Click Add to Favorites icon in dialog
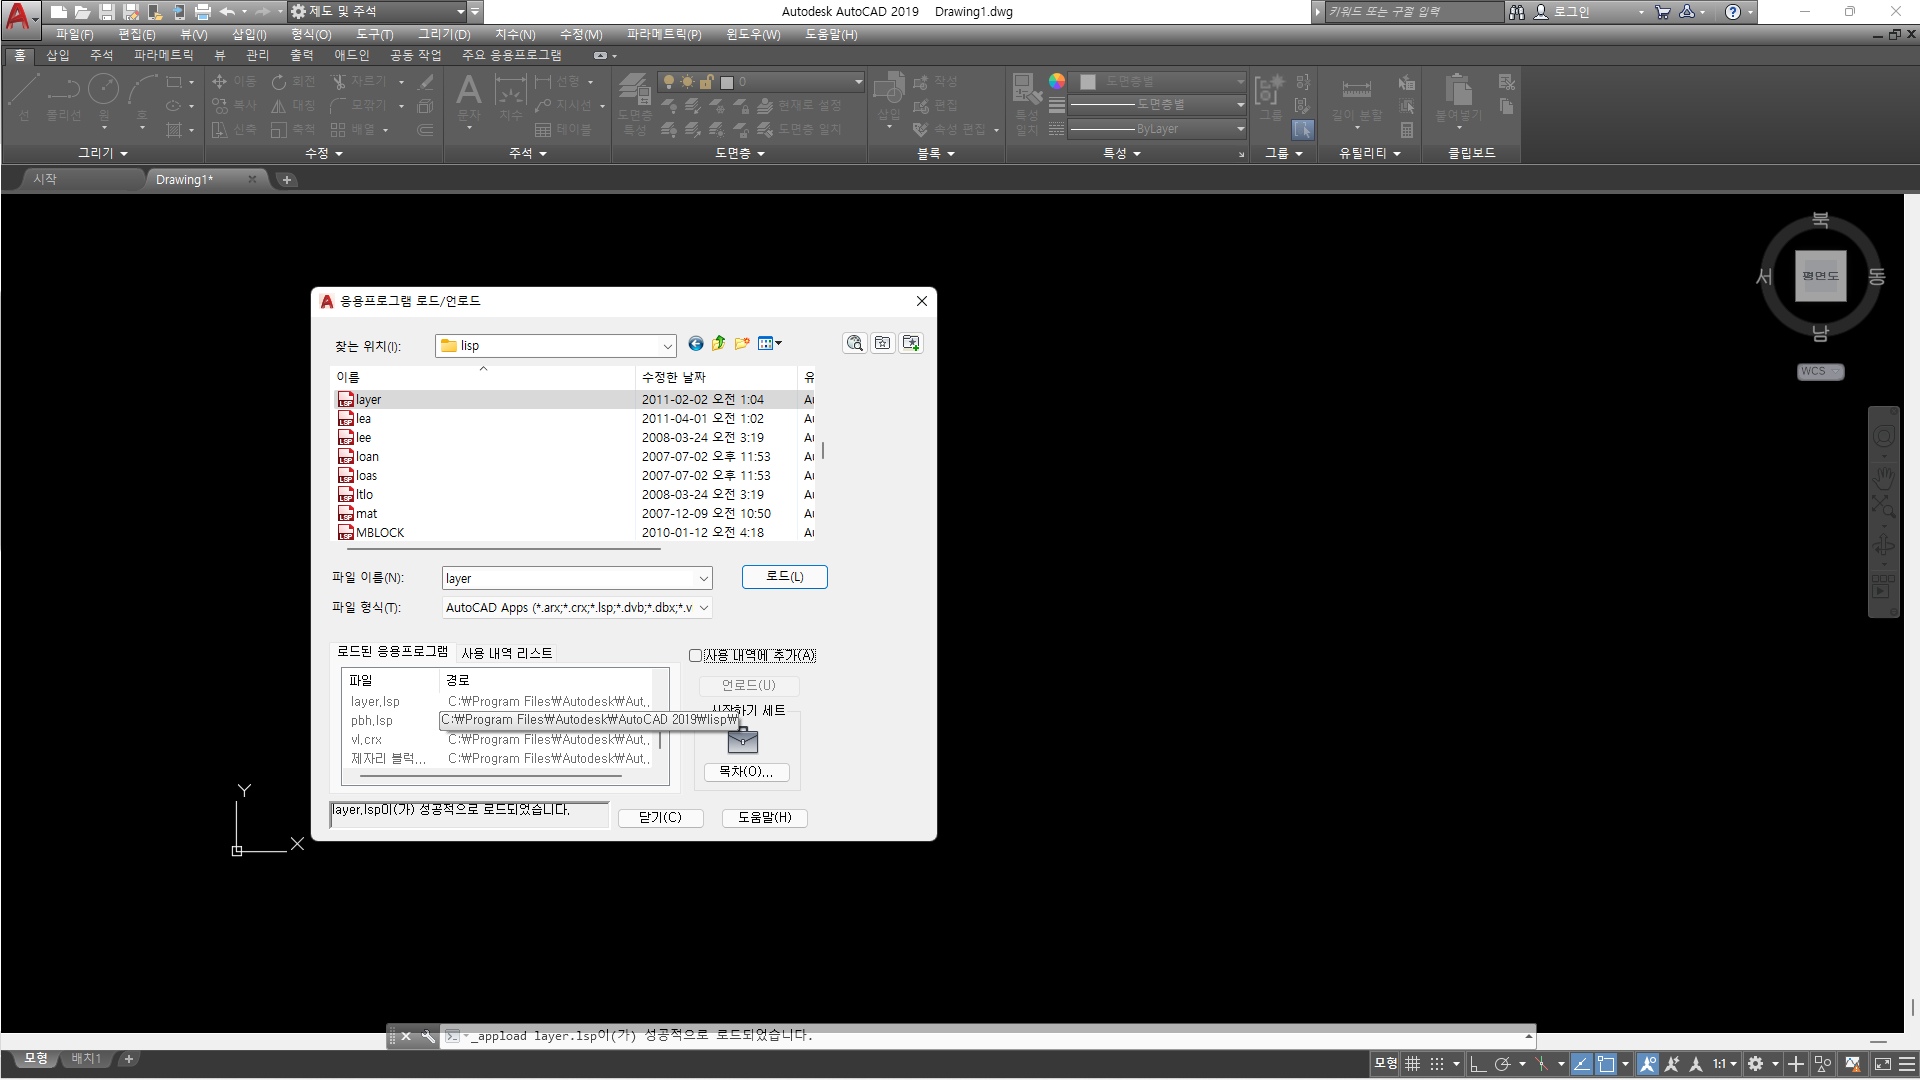1920x1080 pixels. pos(911,344)
